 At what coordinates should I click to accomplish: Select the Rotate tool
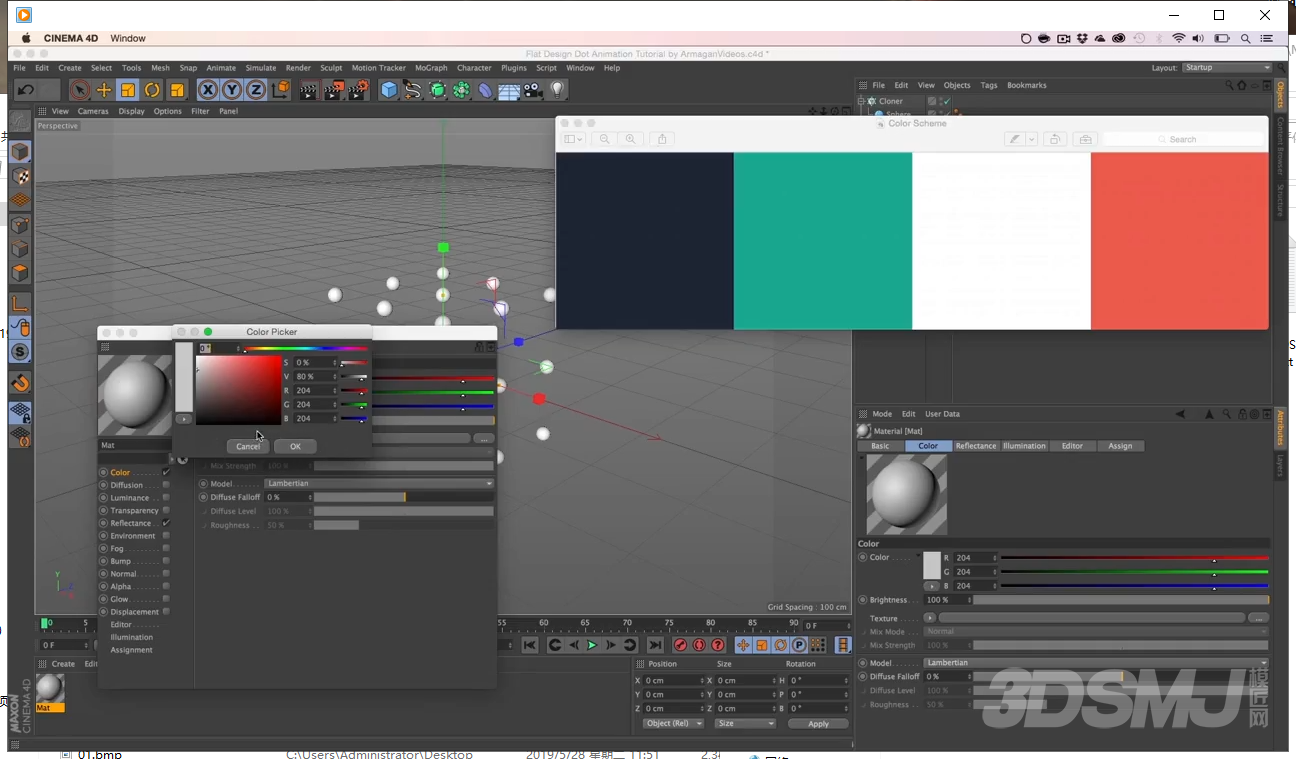(x=152, y=90)
